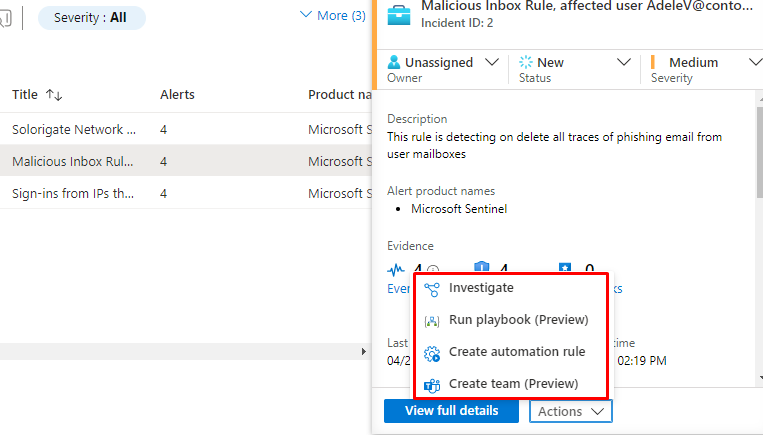Viewport: 763px width, 435px height.
Task: Click the incident briefcase icon
Action: coord(399,13)
